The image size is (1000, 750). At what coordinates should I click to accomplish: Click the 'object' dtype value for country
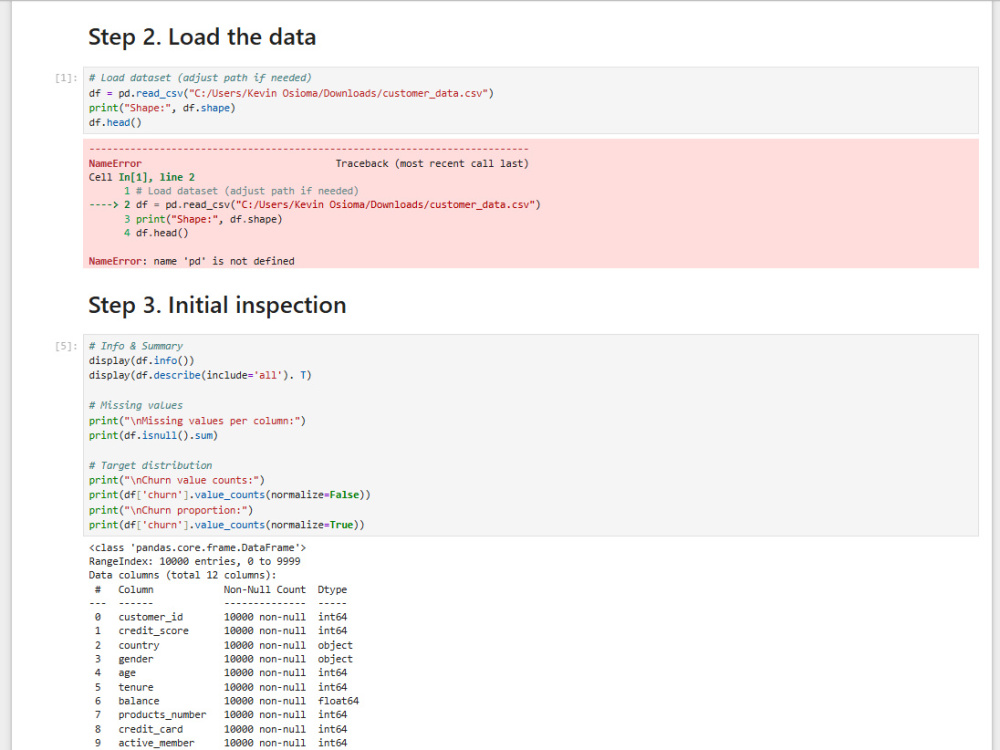(x=335, y=645)
